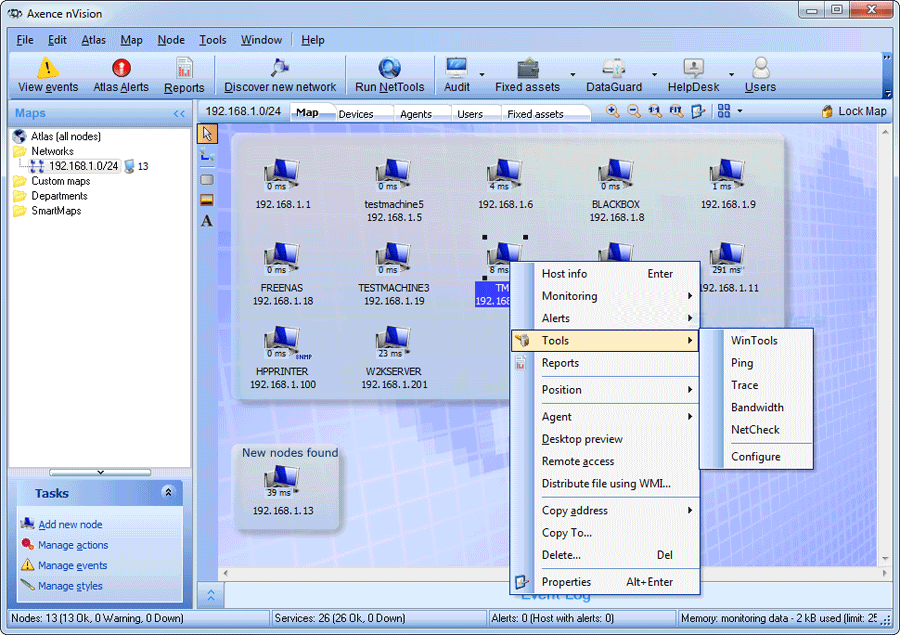The image size is (900, 635).
Task: Click the zoom out magnifier icon
Action: click(634, 112)
